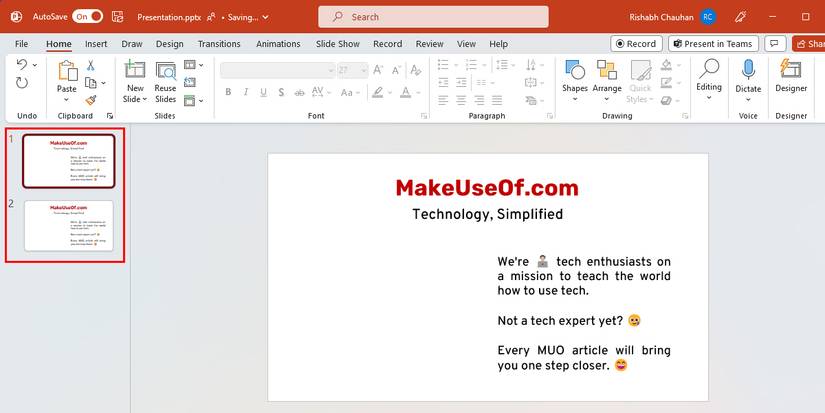825x413 pixels.
Task: Activate the Format Painter brush
Action: tap(90, 100)
